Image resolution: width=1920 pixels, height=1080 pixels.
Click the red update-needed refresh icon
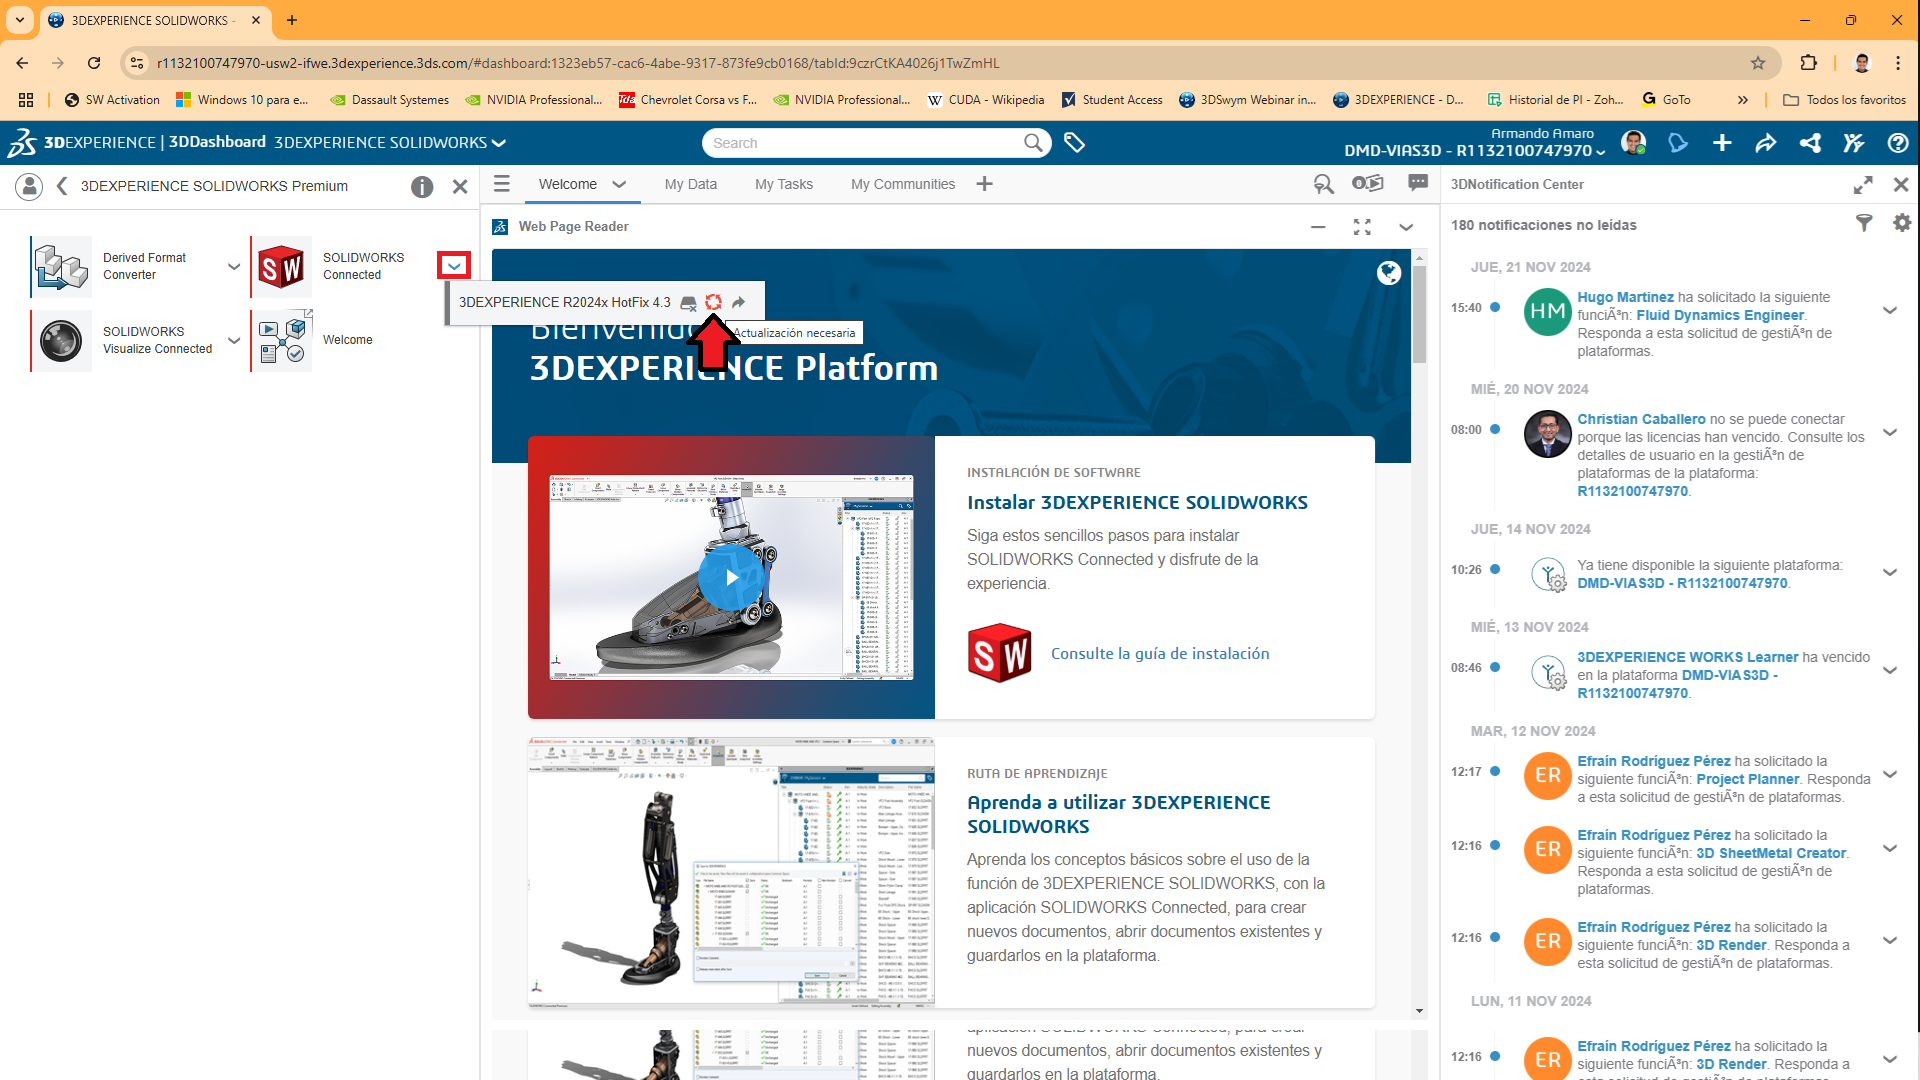pyautogui.click(x=713, y=302)
